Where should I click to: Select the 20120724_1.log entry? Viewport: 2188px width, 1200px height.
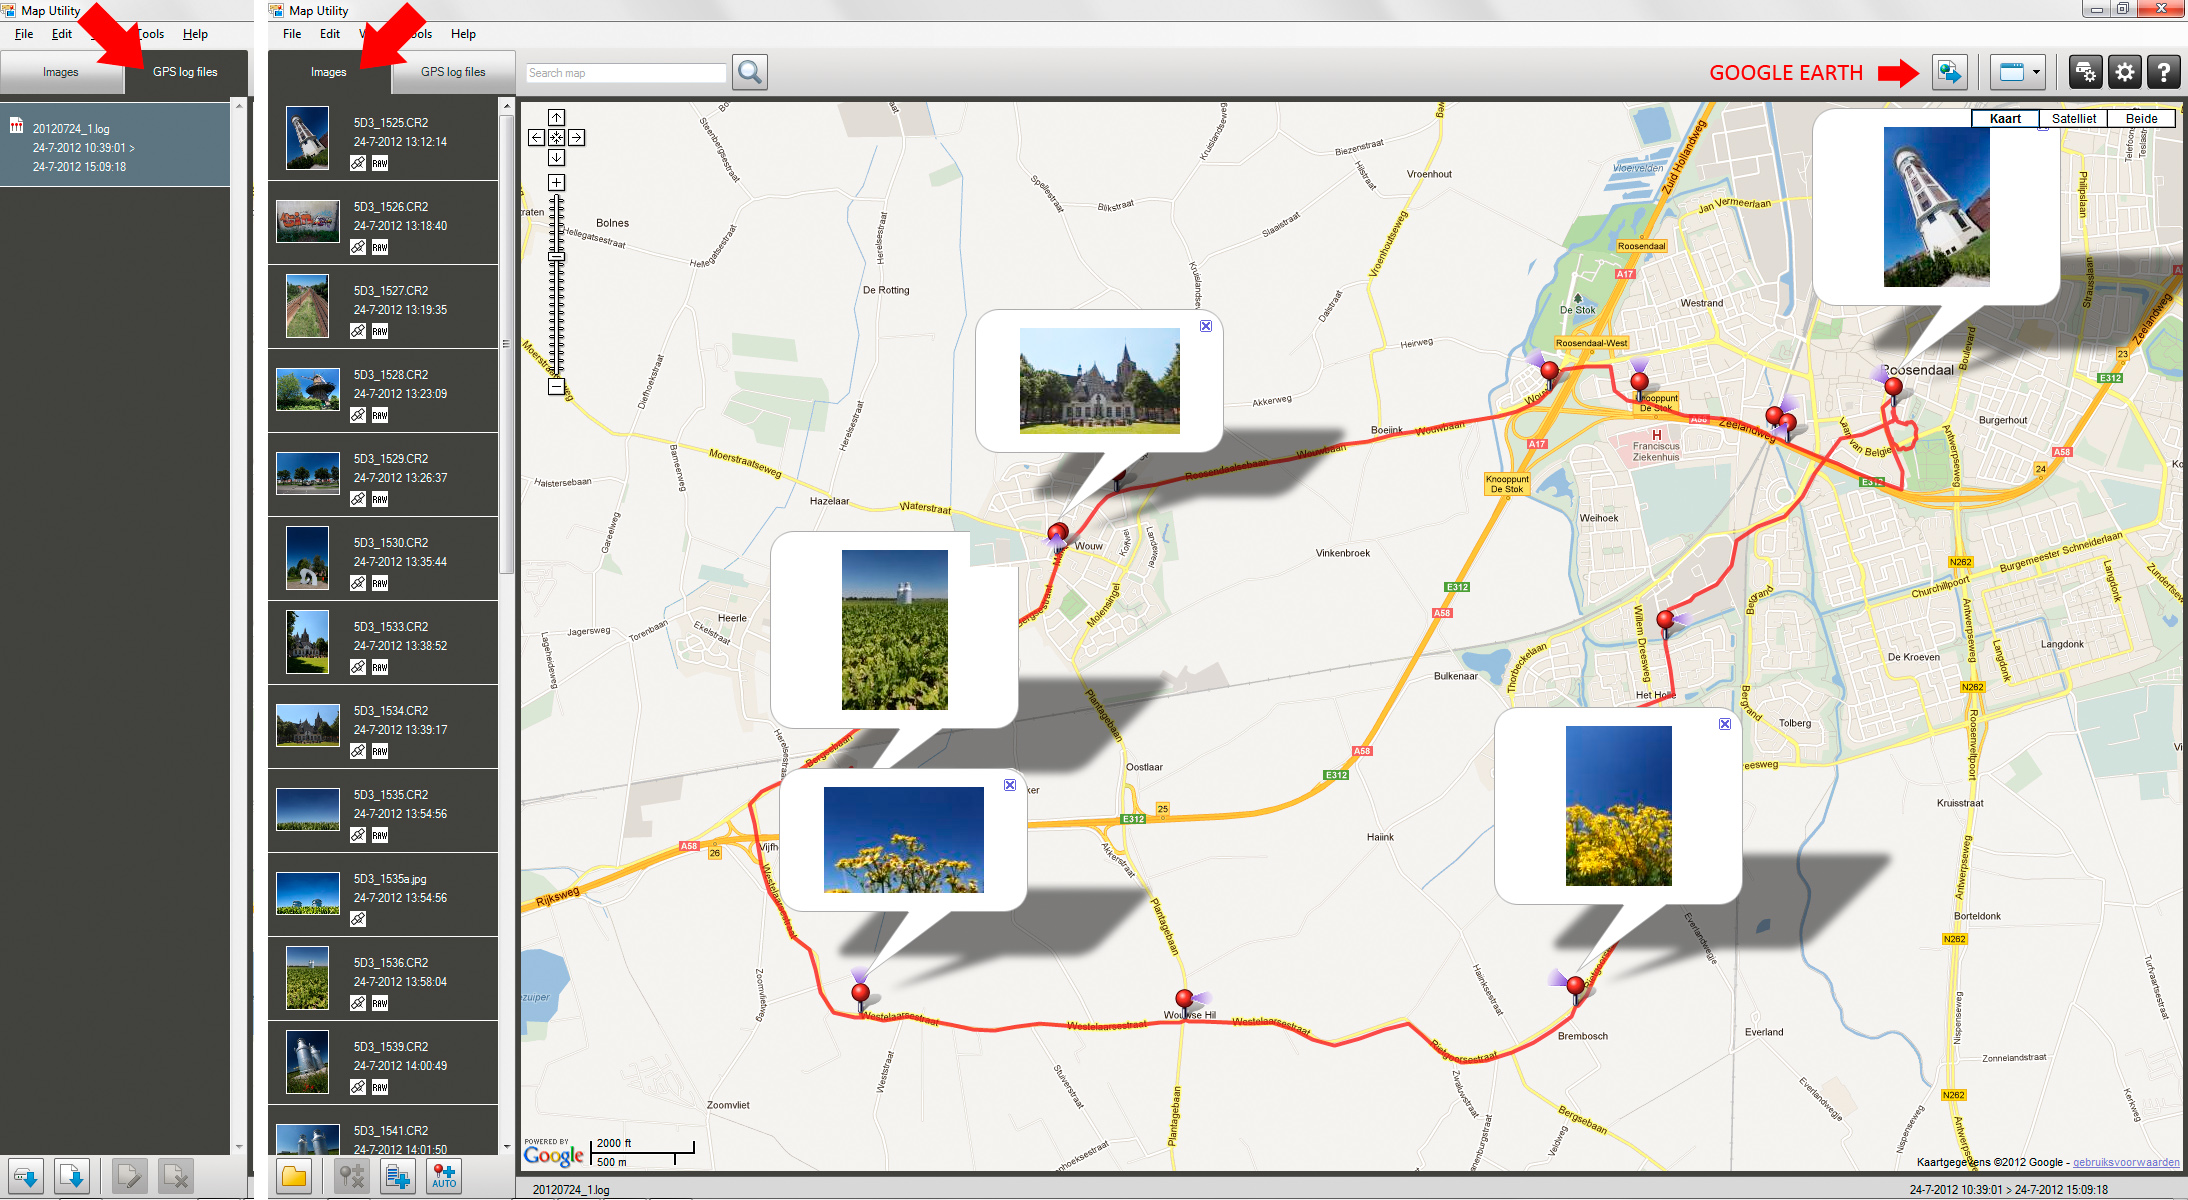[115, 146]
